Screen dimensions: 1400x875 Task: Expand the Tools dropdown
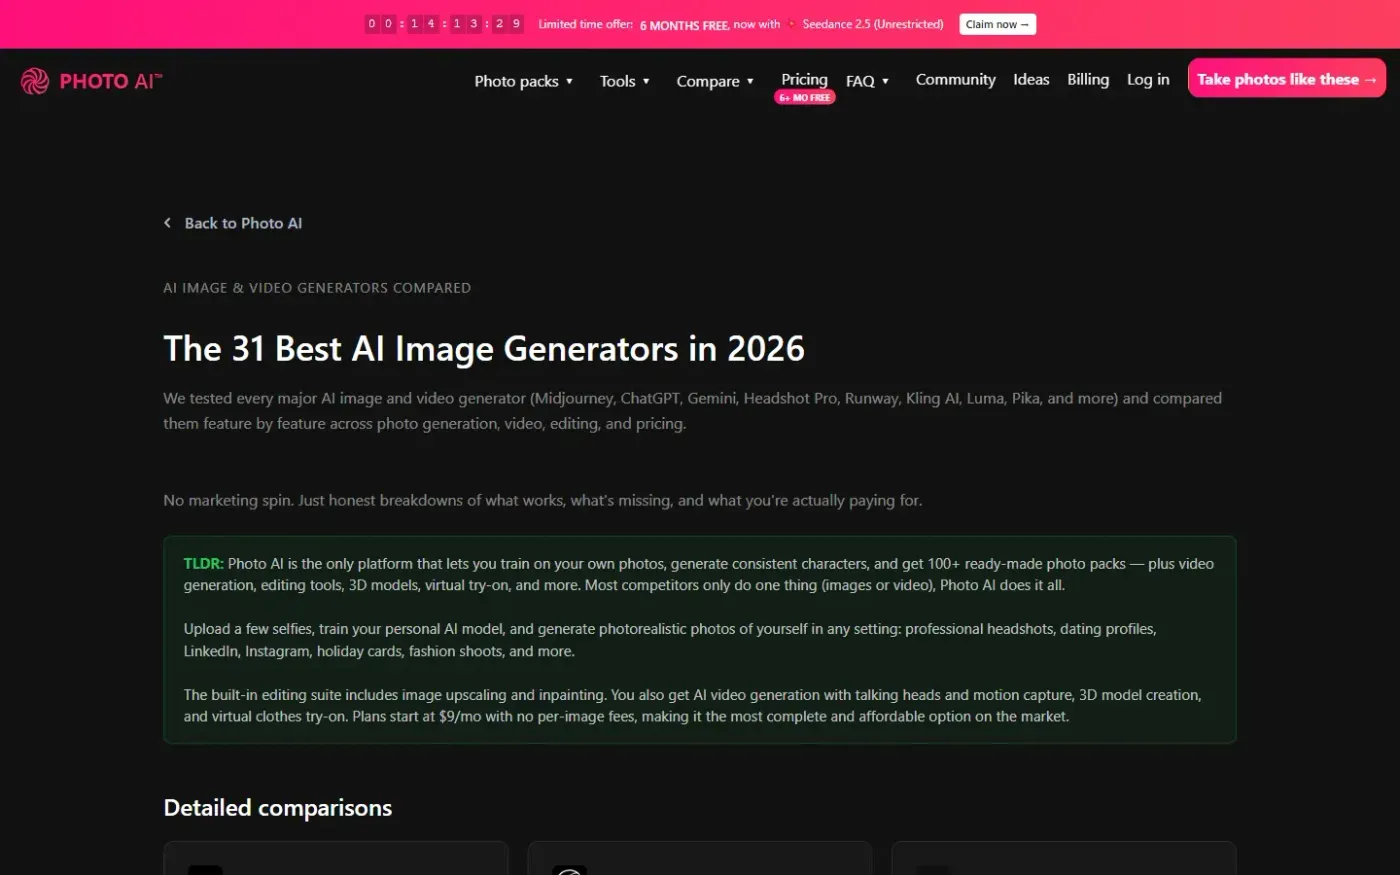625,81
